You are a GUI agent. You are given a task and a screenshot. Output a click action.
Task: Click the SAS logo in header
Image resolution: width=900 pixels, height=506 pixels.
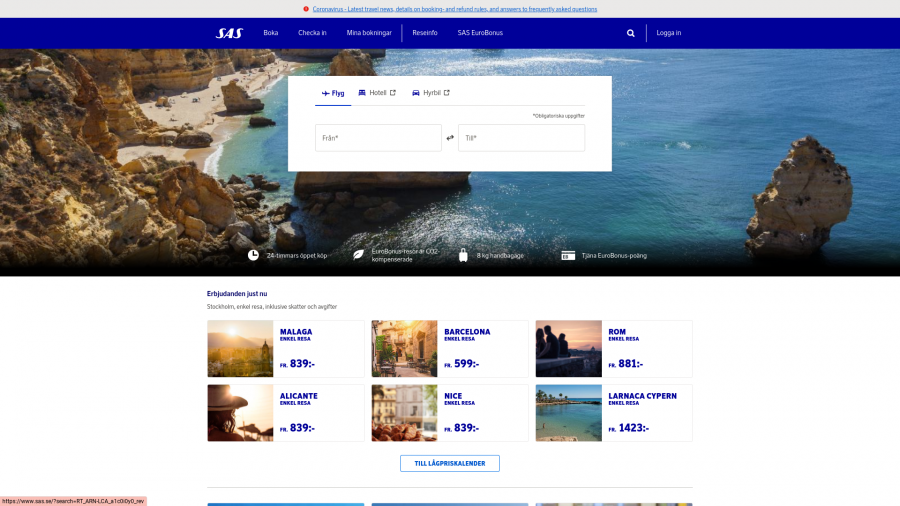tap(229, 33)
